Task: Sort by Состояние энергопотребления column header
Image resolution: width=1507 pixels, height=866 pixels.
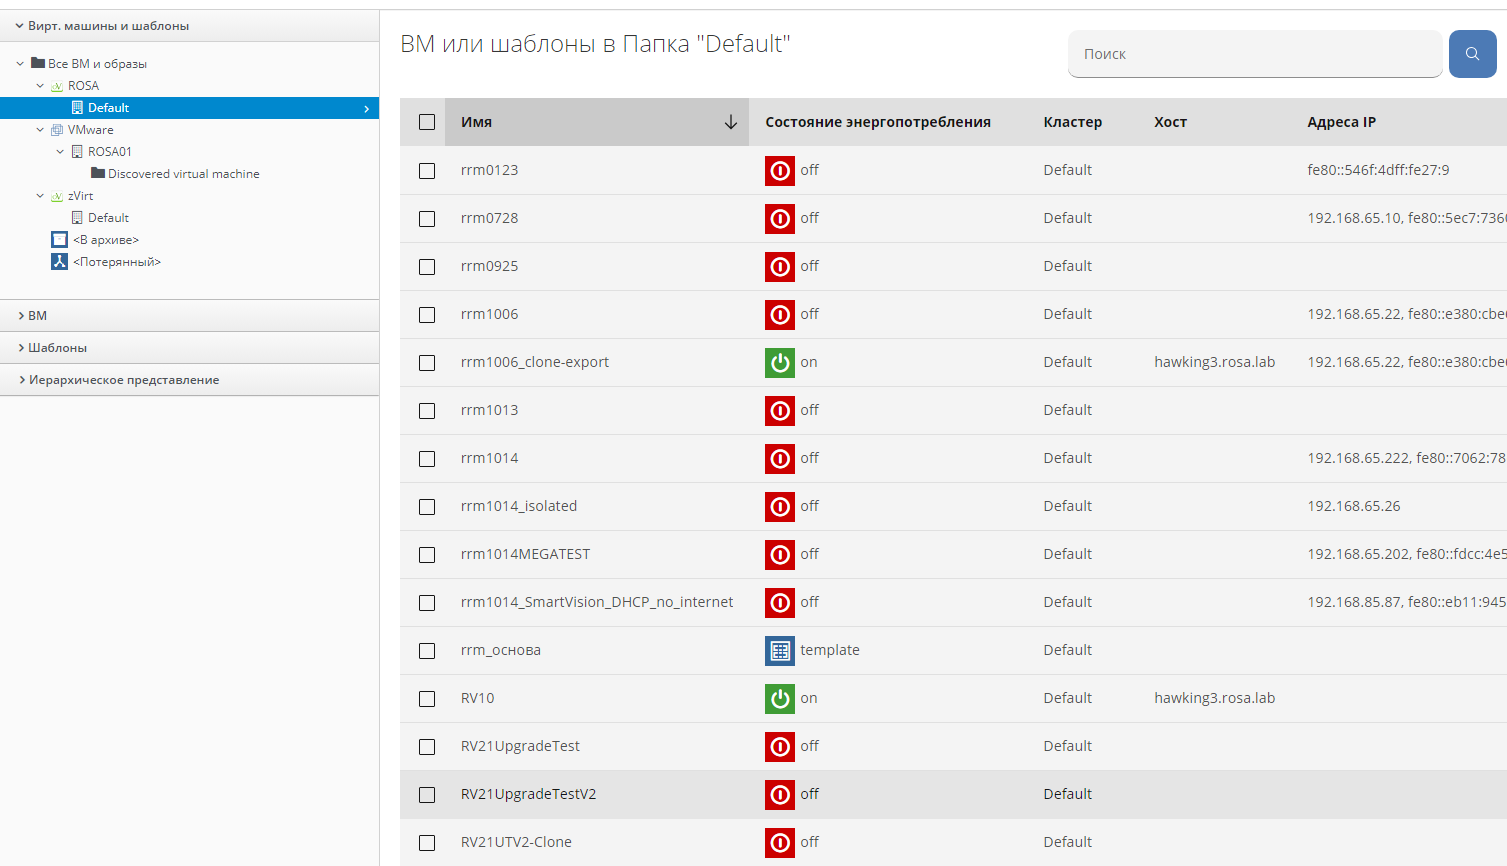Action: click(877, 122)
